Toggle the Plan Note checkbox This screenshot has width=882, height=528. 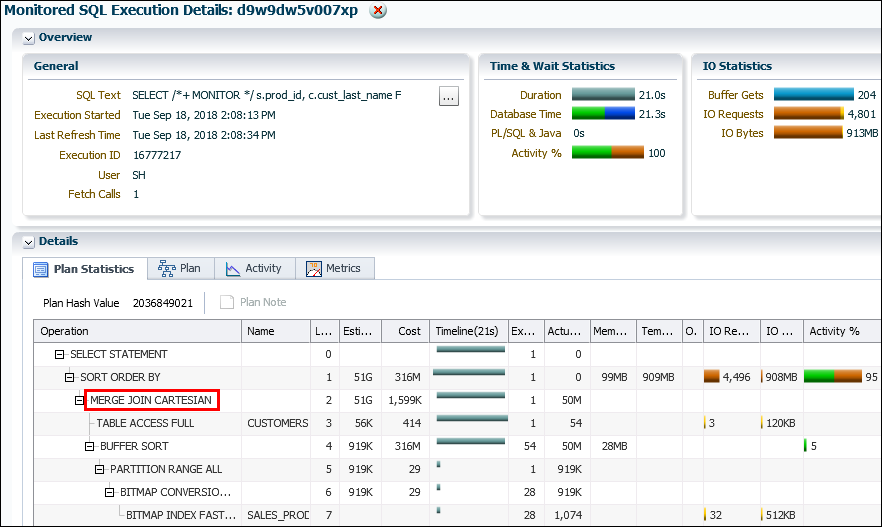(x=227, y=302)
